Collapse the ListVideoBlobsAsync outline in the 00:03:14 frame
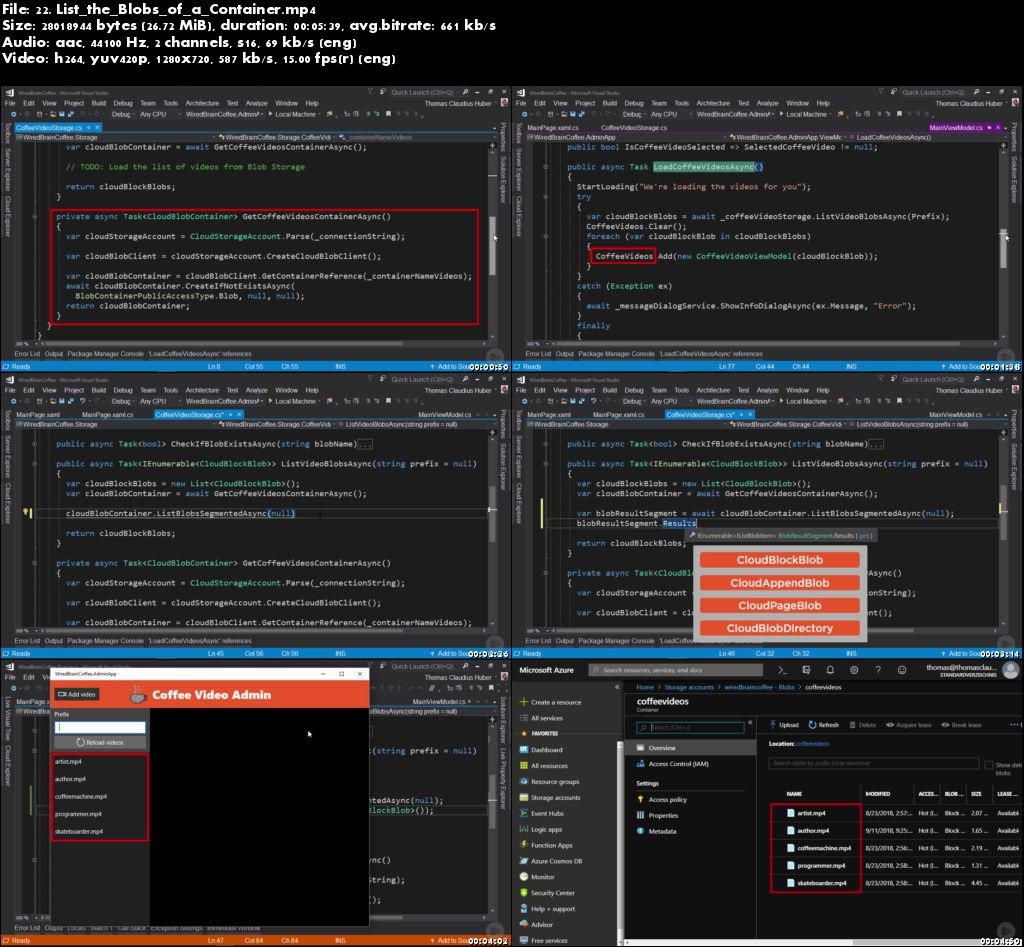The height and width of the screenshot is (947, 1024). click(545, 464)
